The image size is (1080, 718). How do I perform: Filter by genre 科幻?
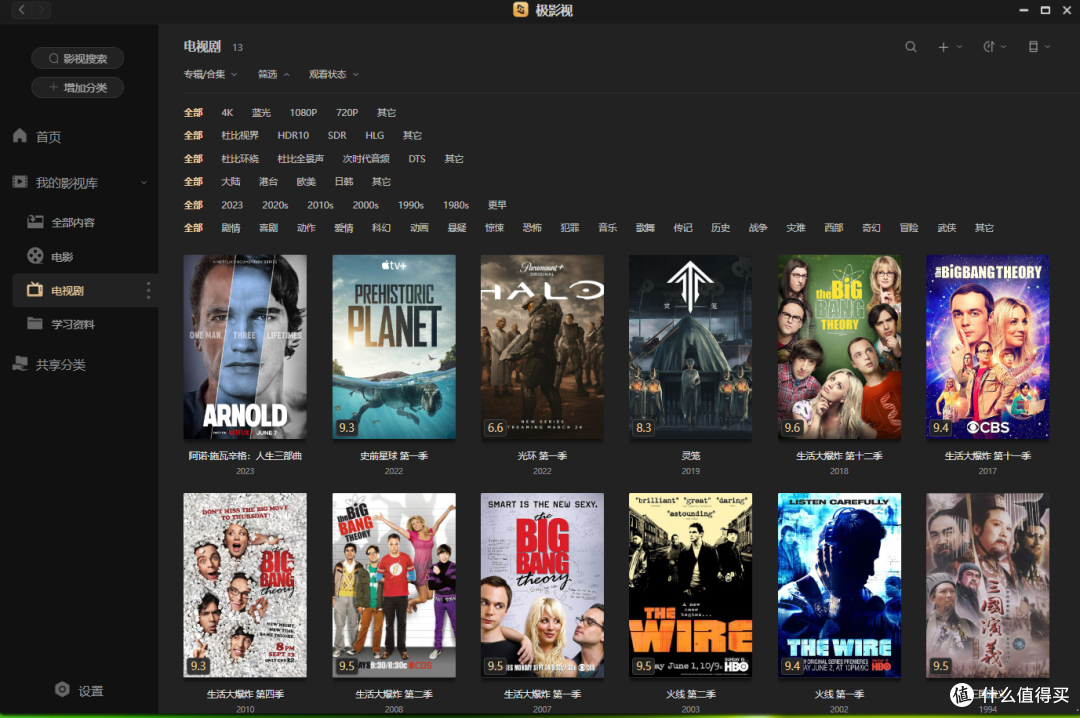pyautogui.click(x=382, y=227)
